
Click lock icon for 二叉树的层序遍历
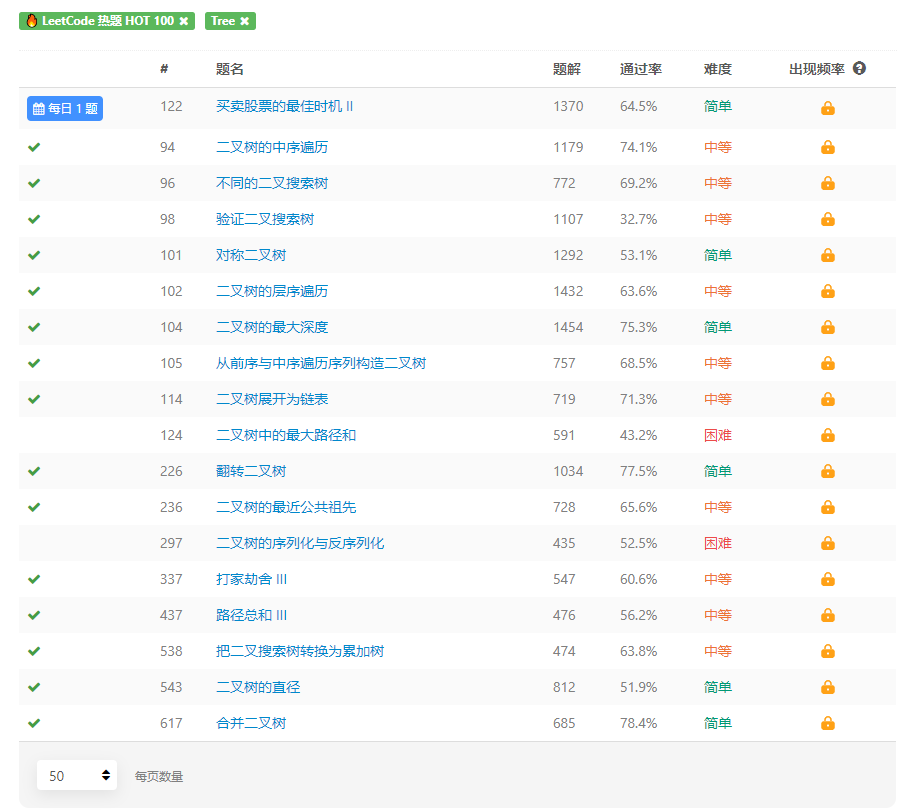828,291
